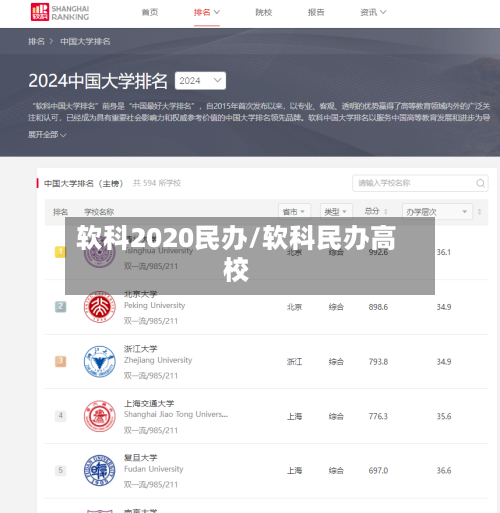Click 学校名称 column header
The width and height of the screenshot is (500, 513).
[x=99, y=212]
